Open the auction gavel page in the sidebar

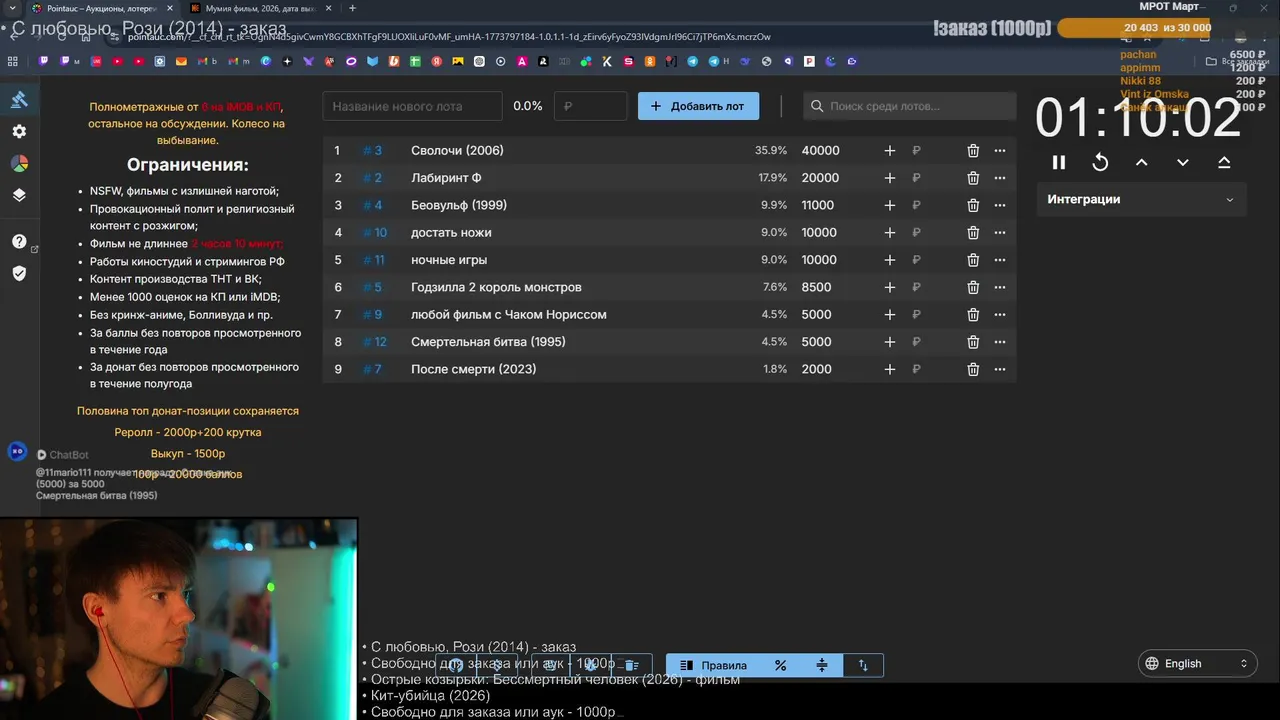[x=19, y=99]
